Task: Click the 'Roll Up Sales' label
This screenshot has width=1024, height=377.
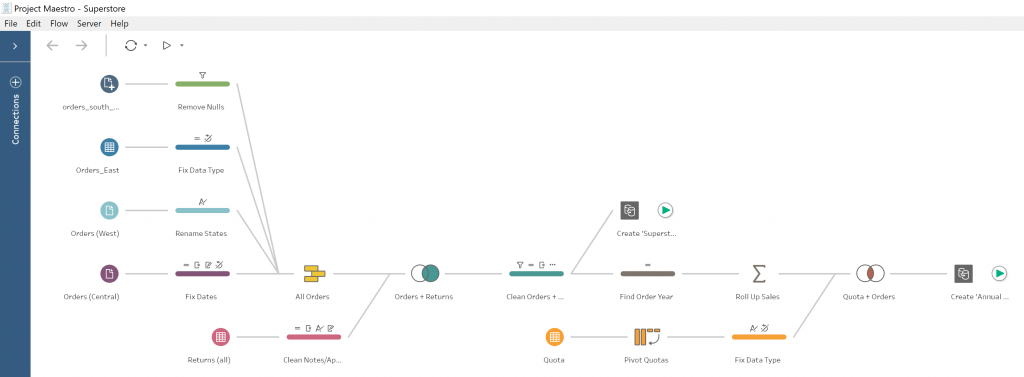Action: [x=758, y=297]
